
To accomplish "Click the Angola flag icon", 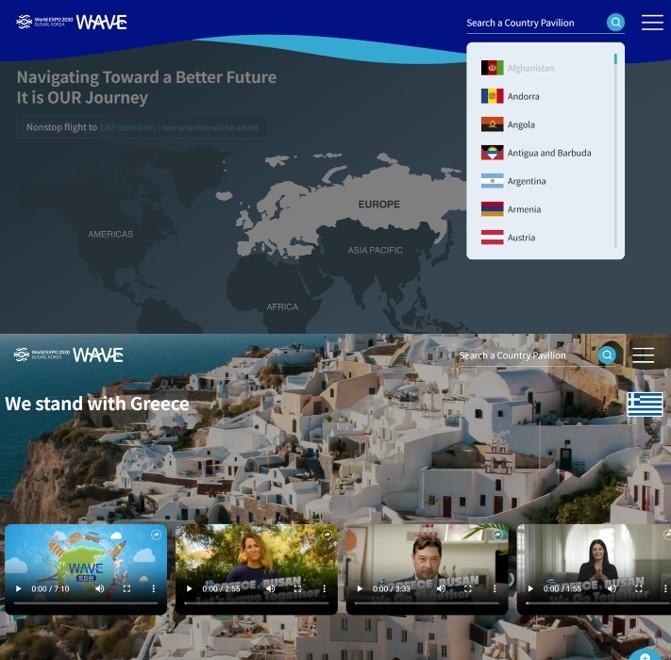I will 492,124.
